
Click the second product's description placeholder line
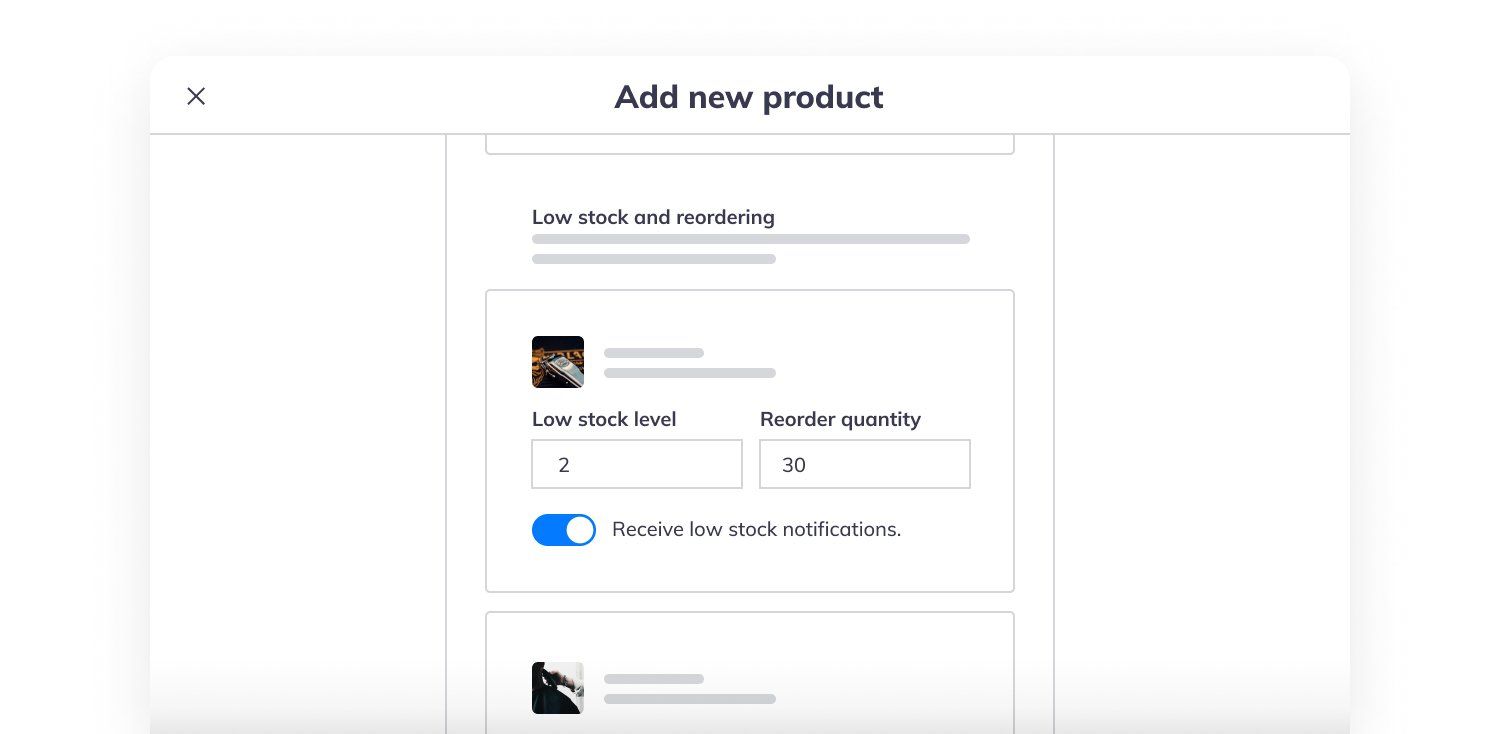(690, 699)
